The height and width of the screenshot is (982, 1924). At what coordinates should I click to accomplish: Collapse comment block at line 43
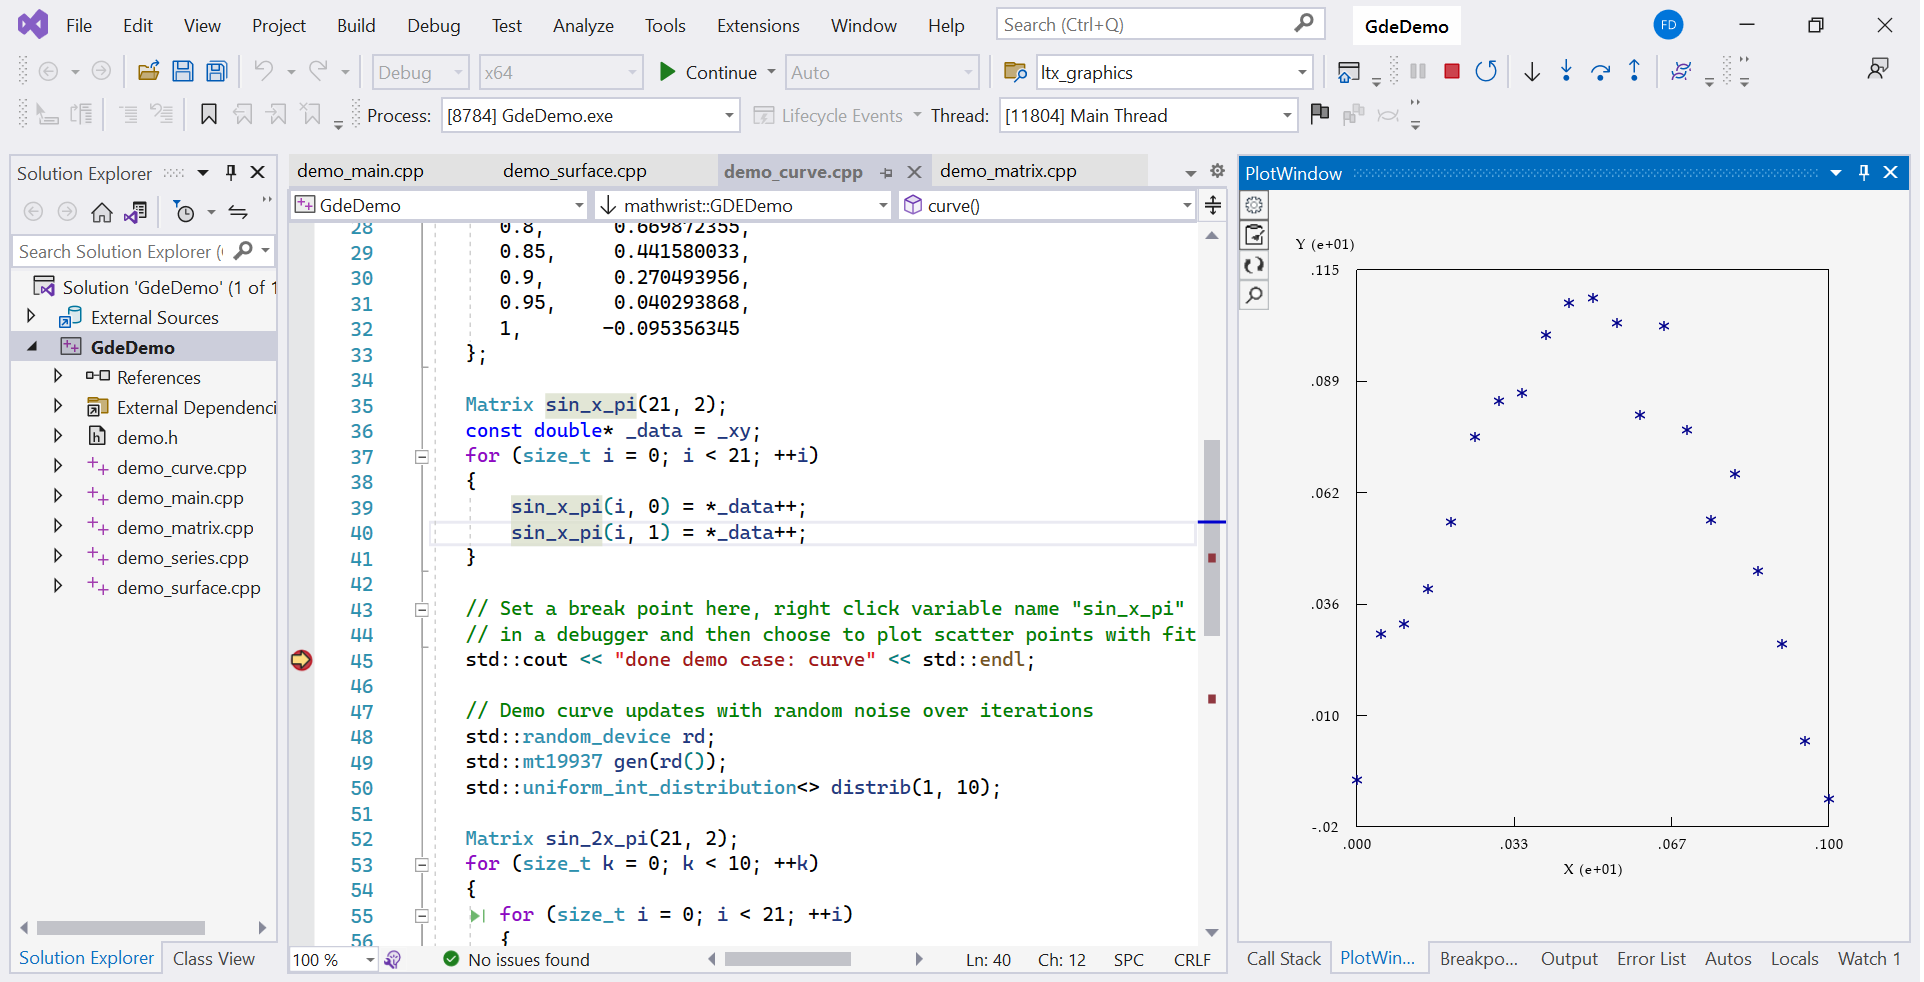422,609
